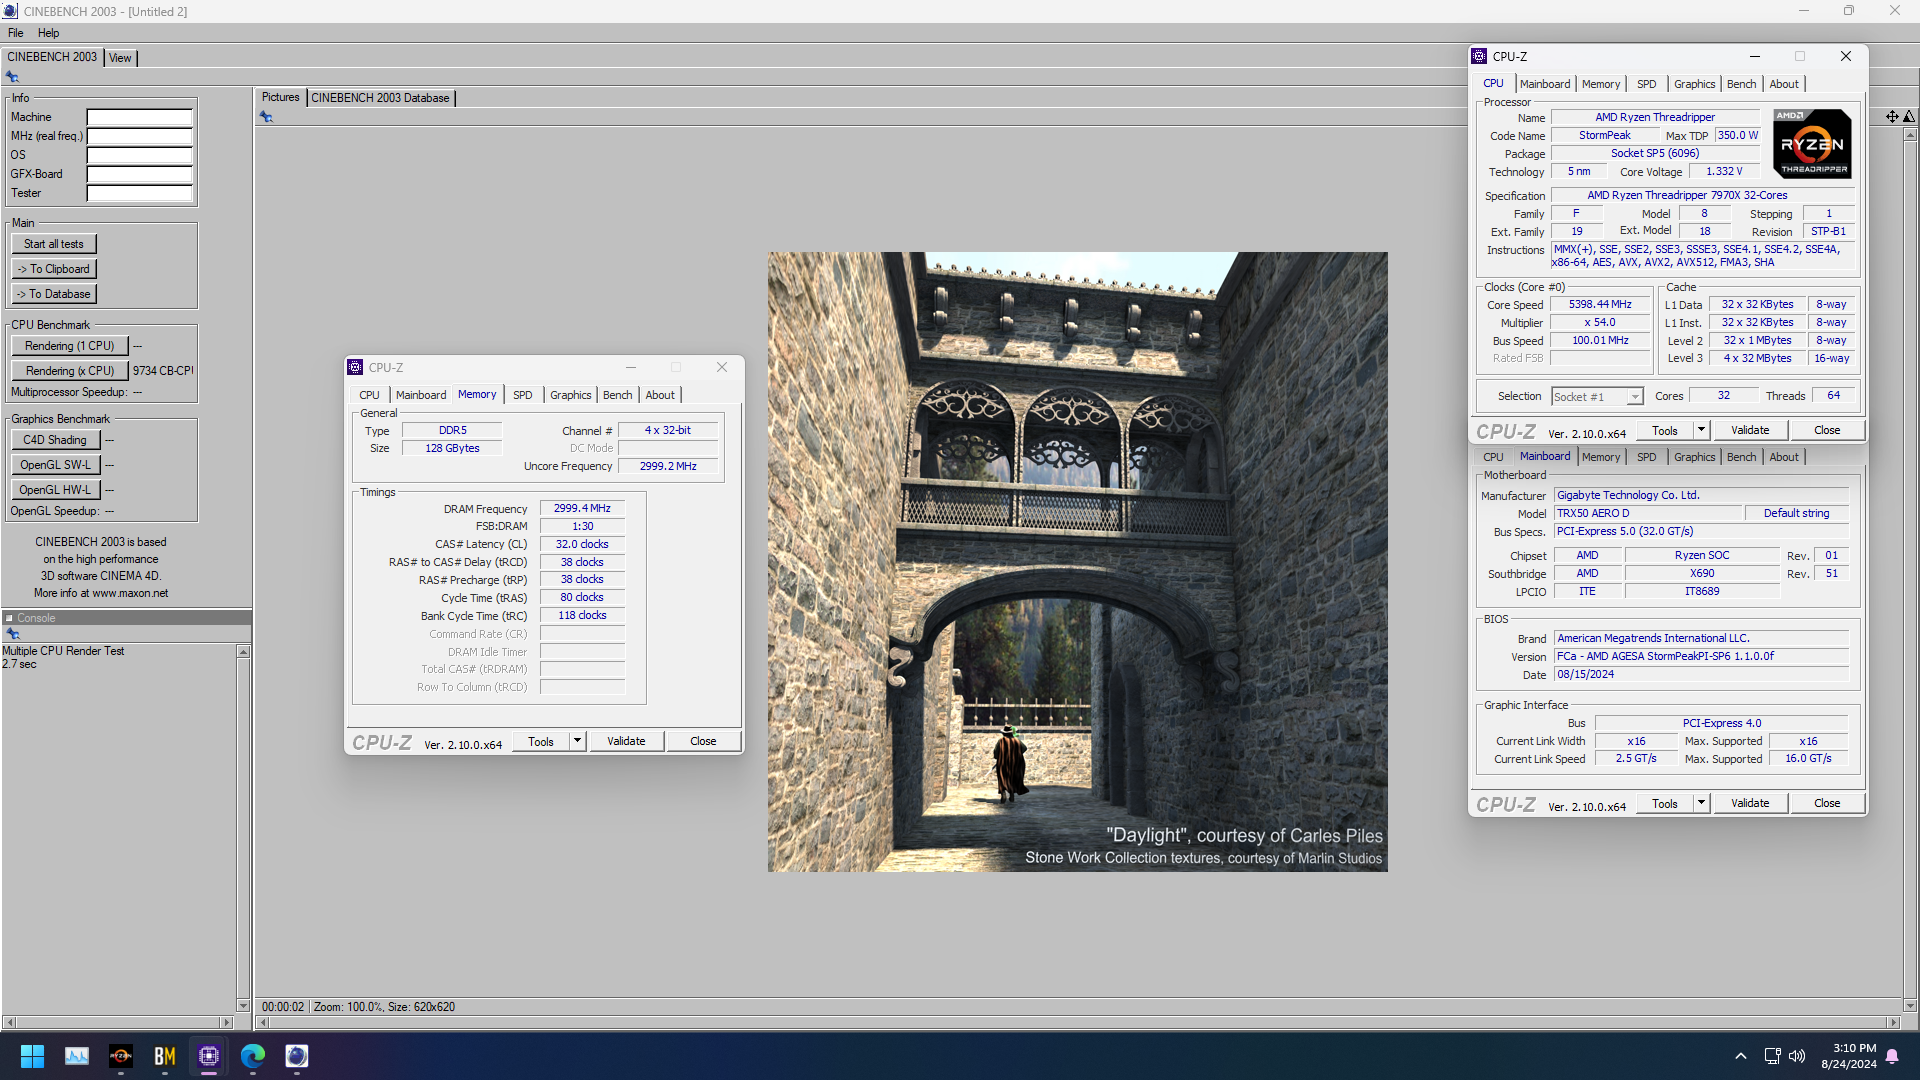Click Close button in Mainboard CPU-Z window
This screenshot has width=1920, height=1080.
coord(1827,803)
